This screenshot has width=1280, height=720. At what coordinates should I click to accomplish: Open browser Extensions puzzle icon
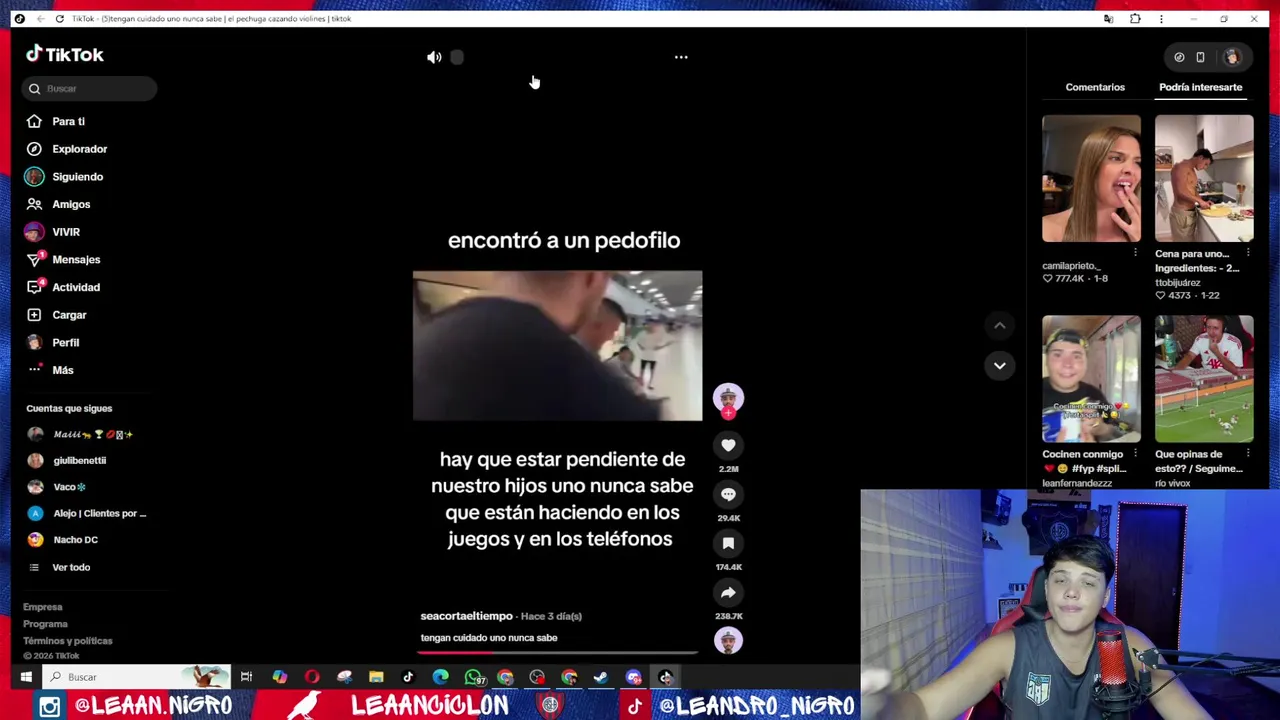(x=1135, y=19)
